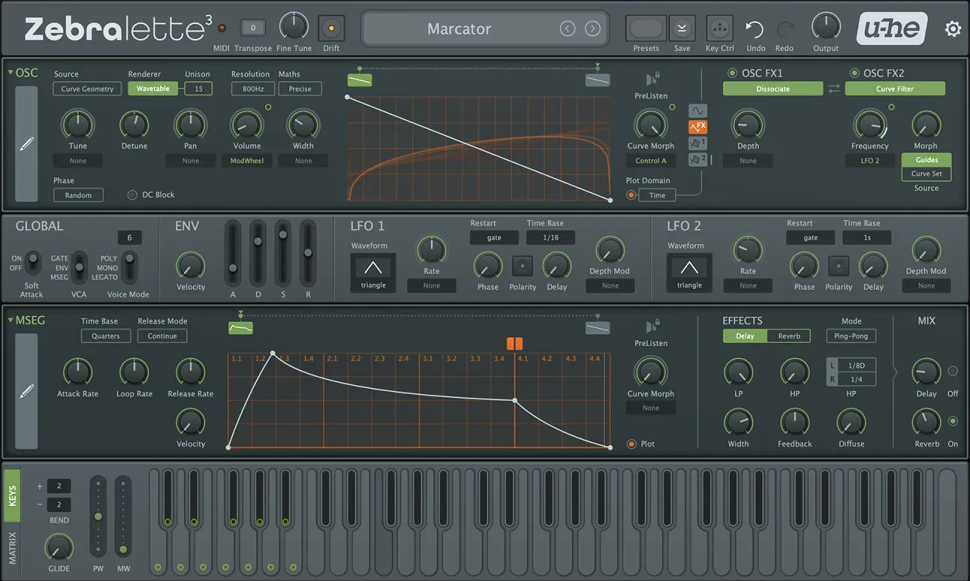Screen dimensions: 970x581
Task: Click the Marcator preset name display
Action: pyautogui.click(x=459, y=29)
